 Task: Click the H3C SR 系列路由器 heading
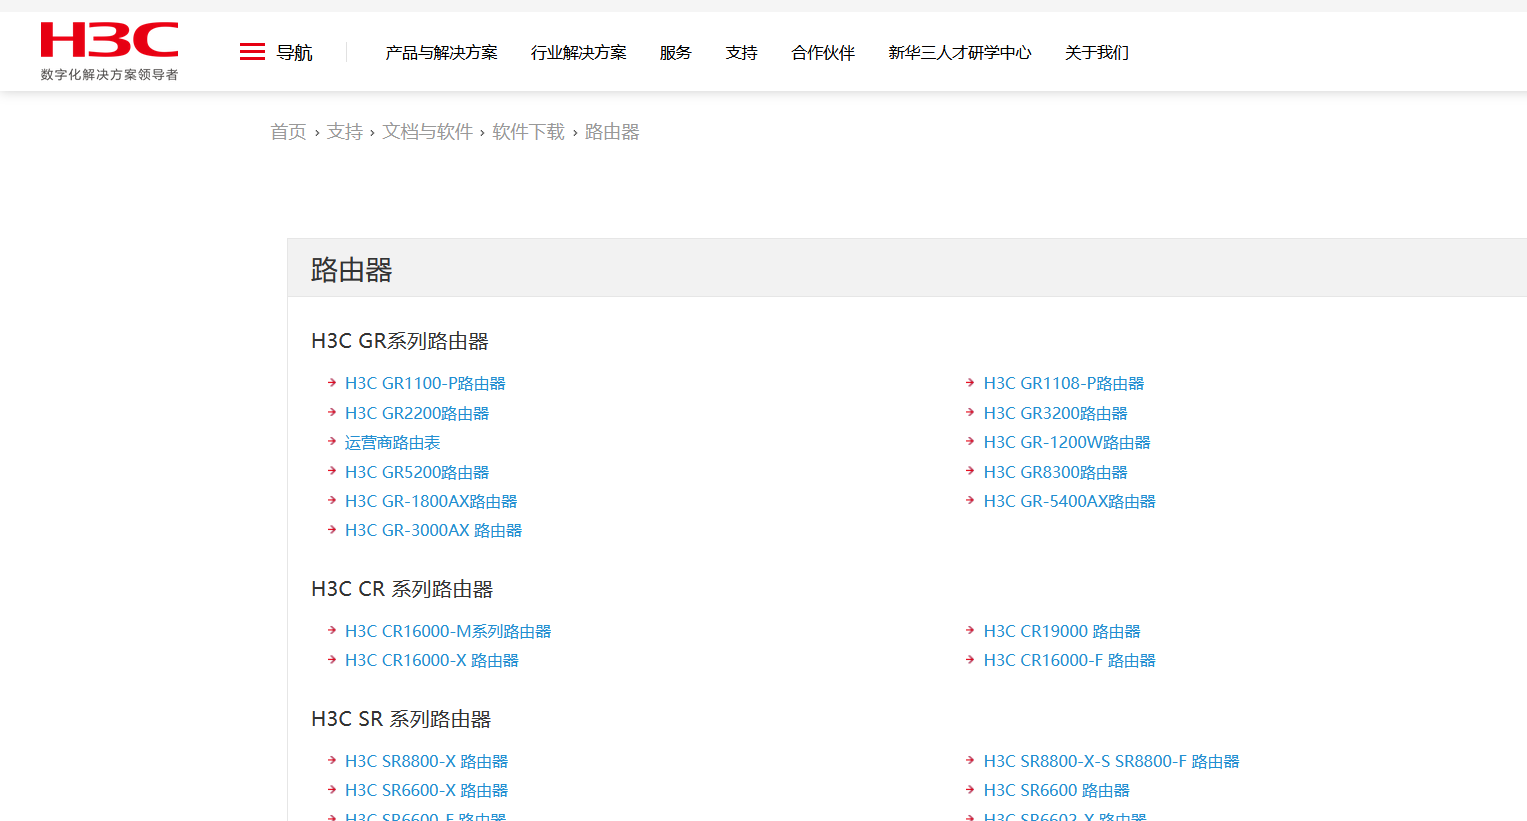pyautogui.click(x=401, y=719)
